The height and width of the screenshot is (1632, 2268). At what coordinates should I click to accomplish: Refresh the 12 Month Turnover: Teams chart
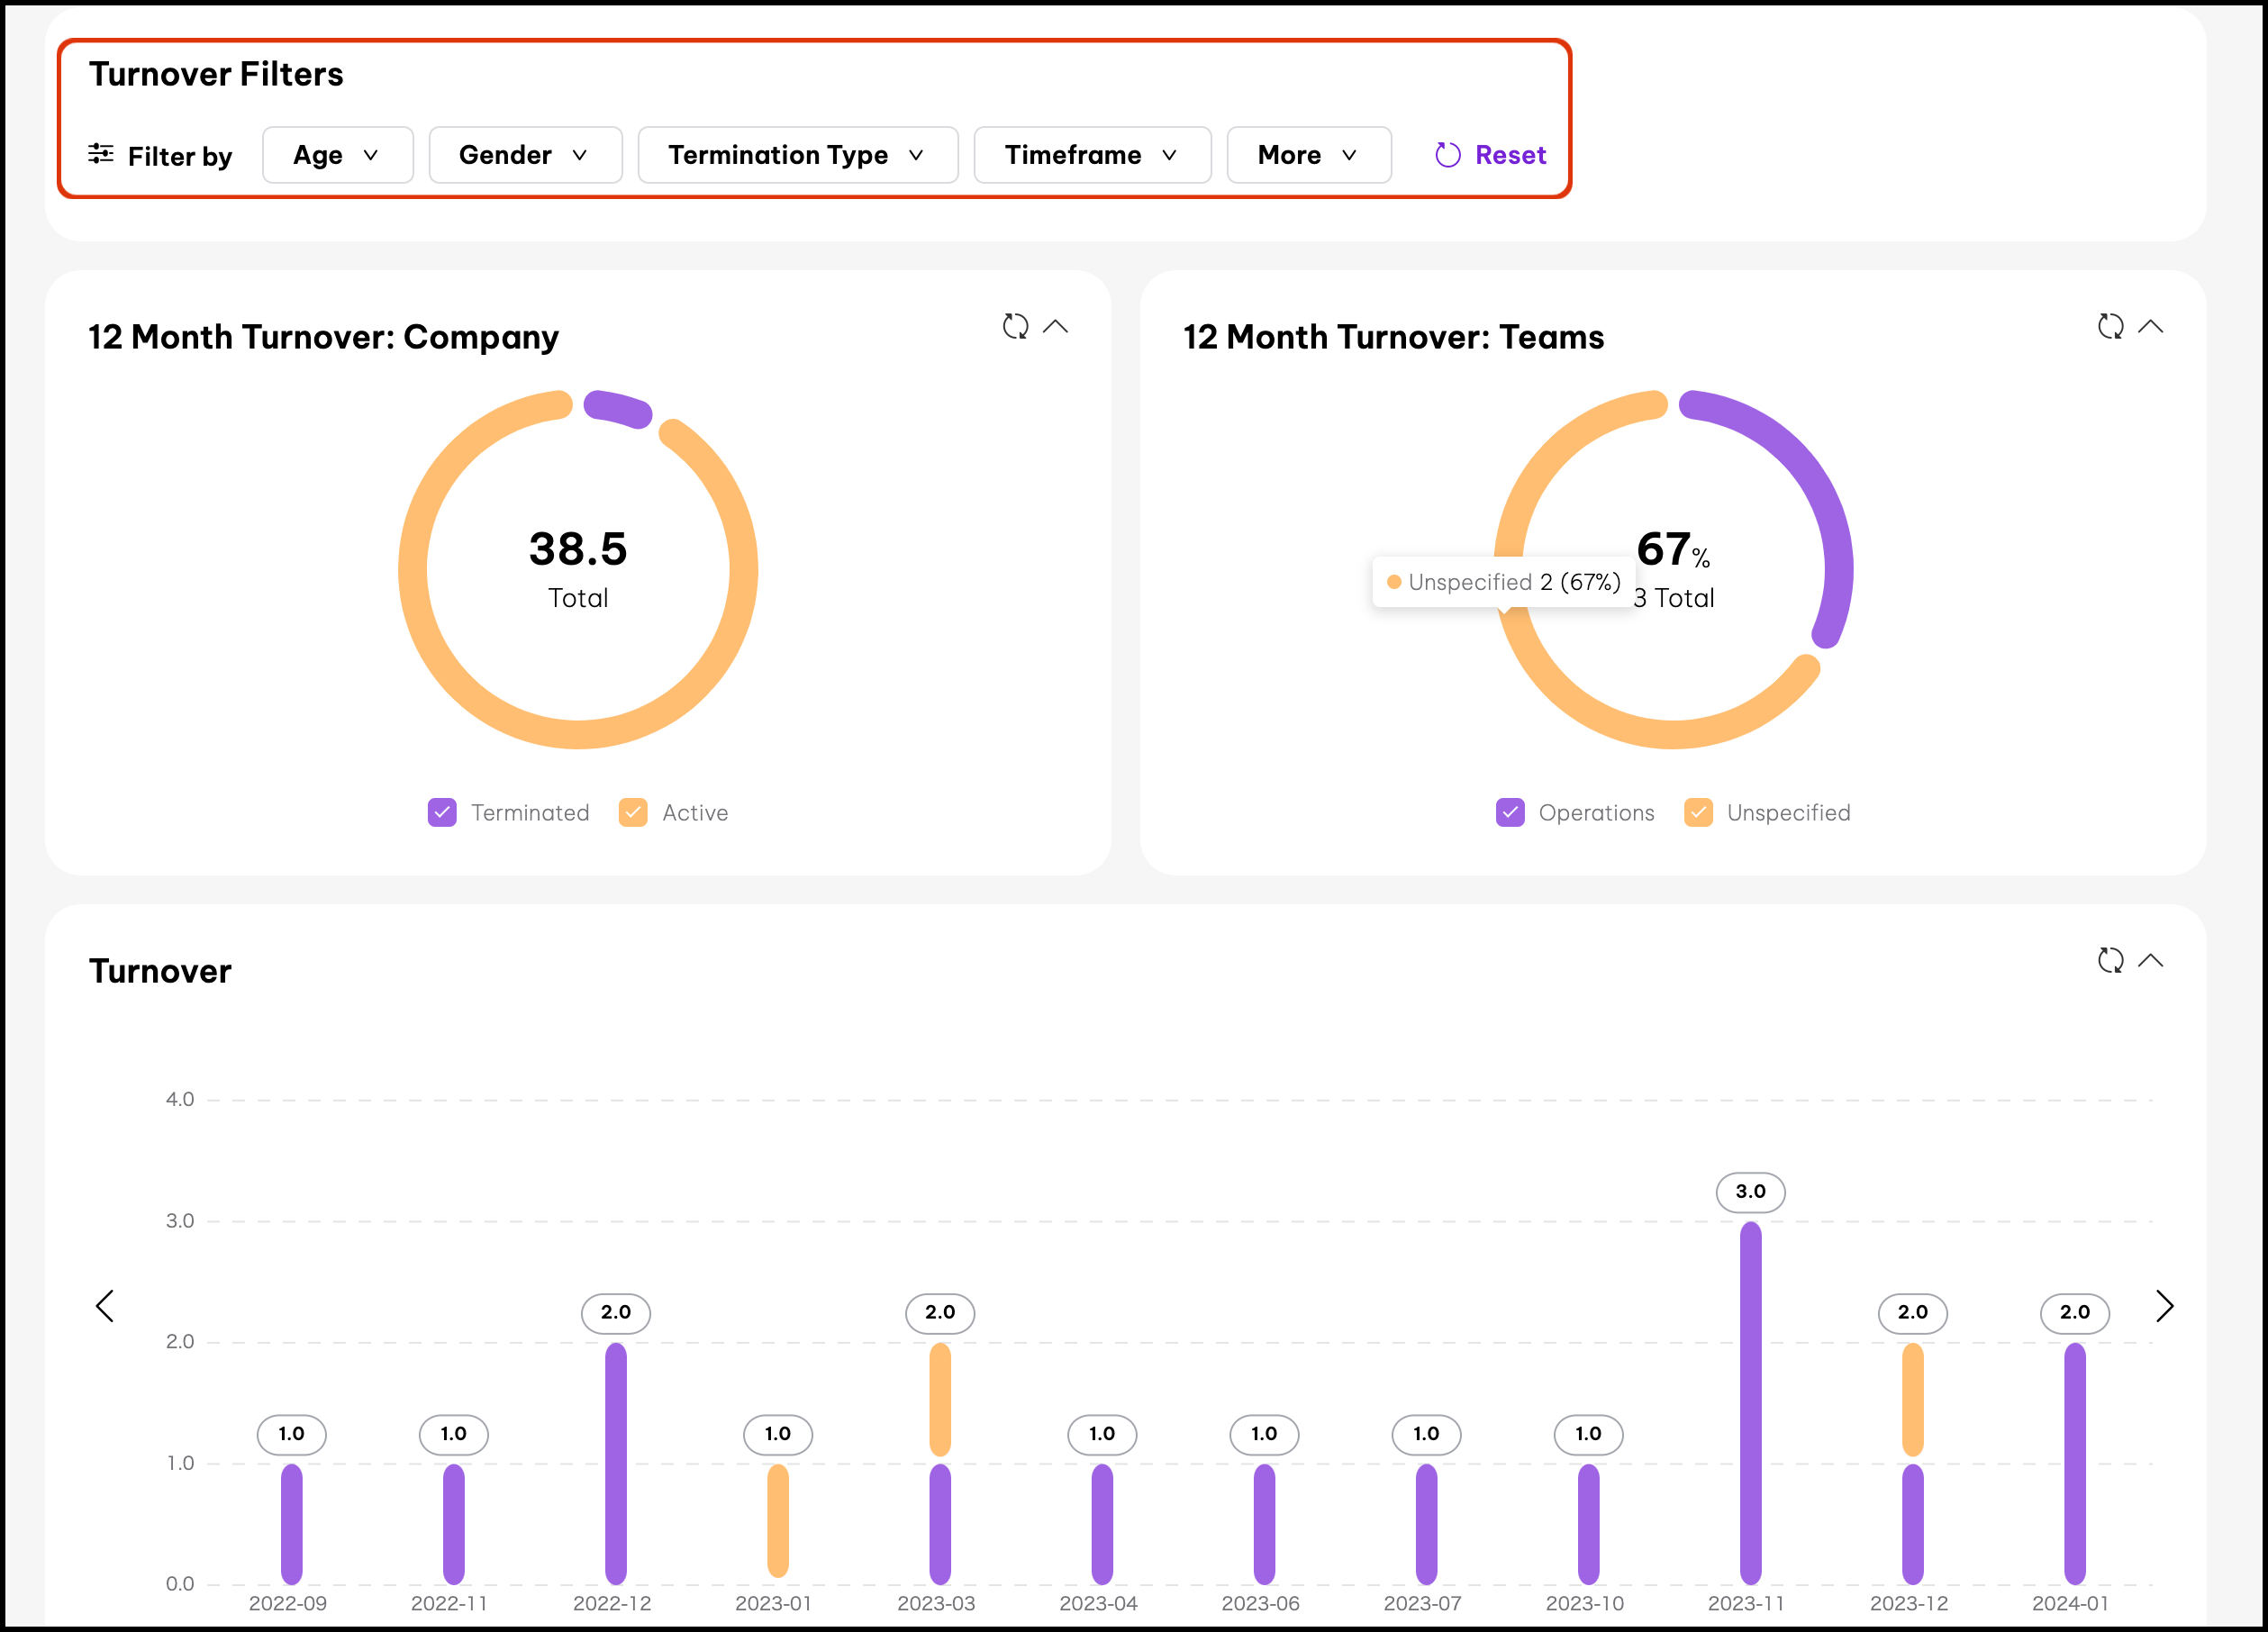click(x=2110, y=327)
